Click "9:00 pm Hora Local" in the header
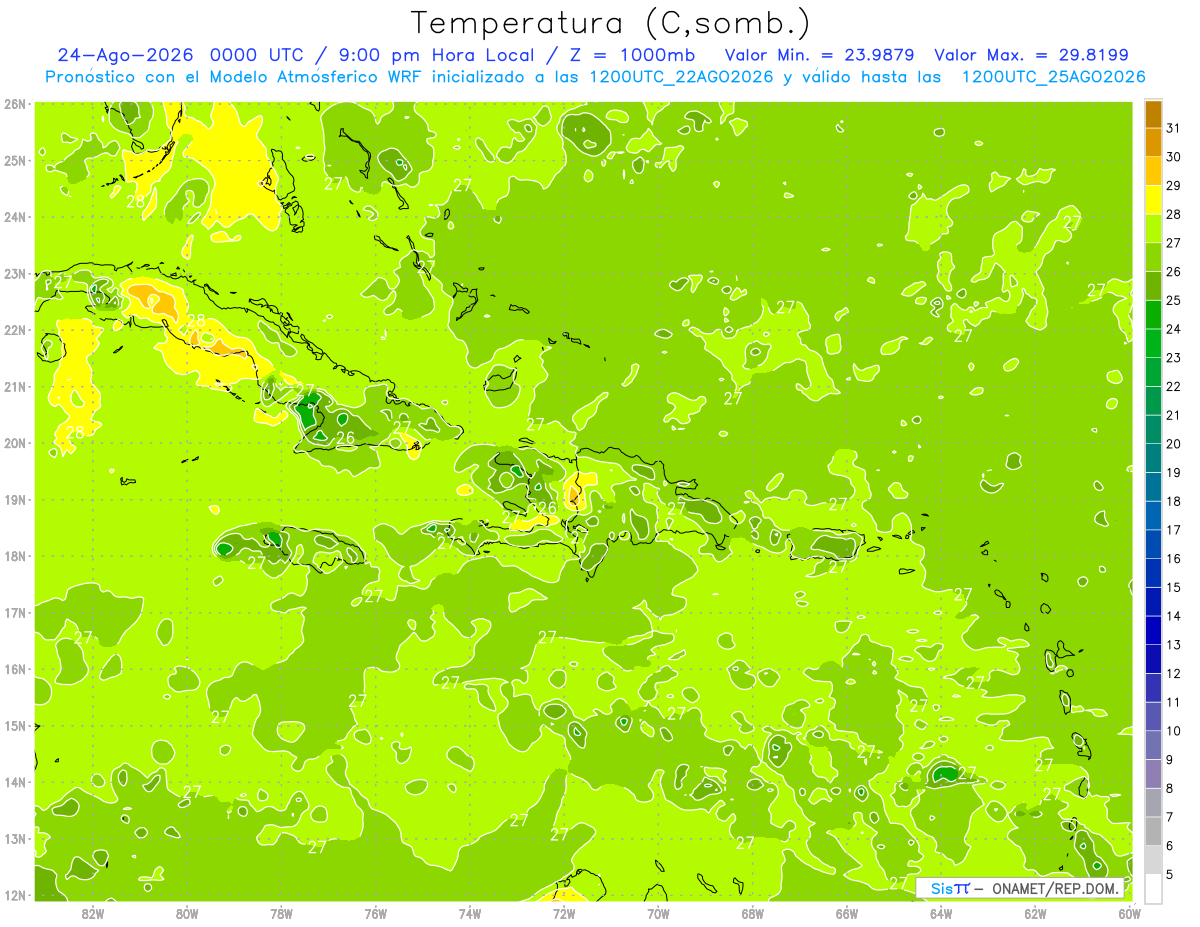Image resolution: width=1200 pixels, height=927 pixels. pyautogui.click(x=438, y=55)
